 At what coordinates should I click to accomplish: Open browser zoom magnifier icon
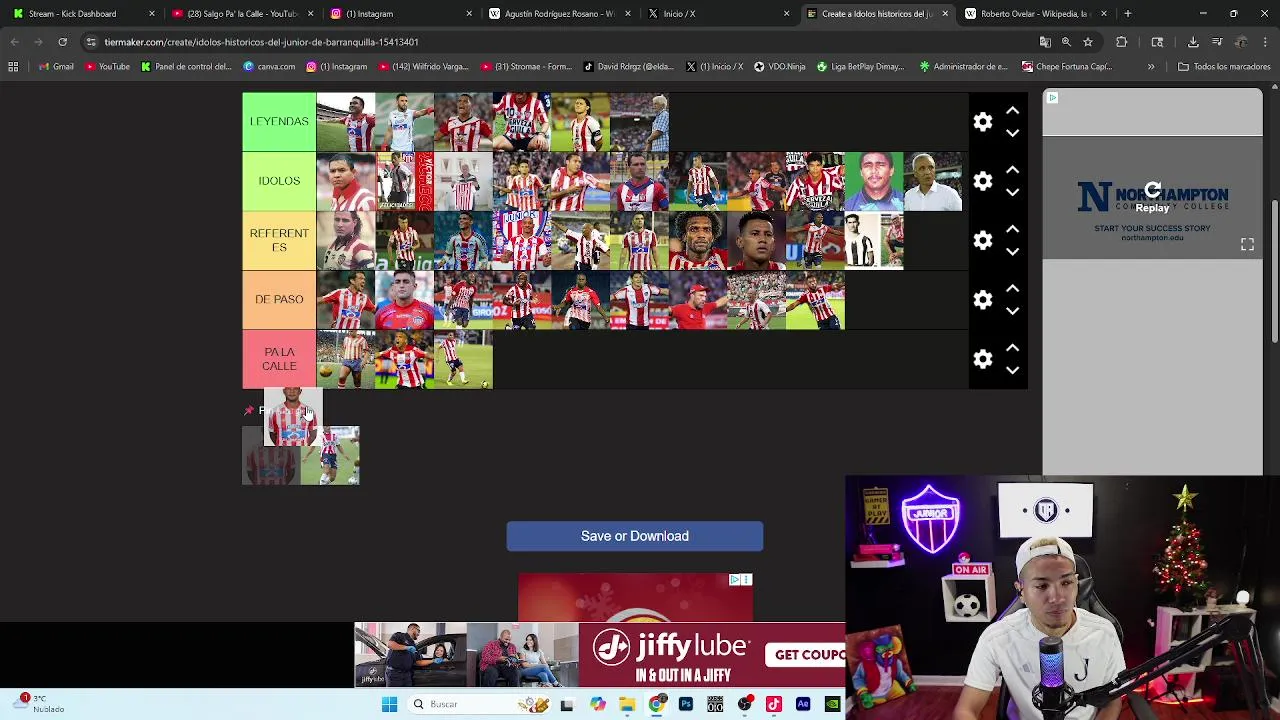coord(1066,42)
